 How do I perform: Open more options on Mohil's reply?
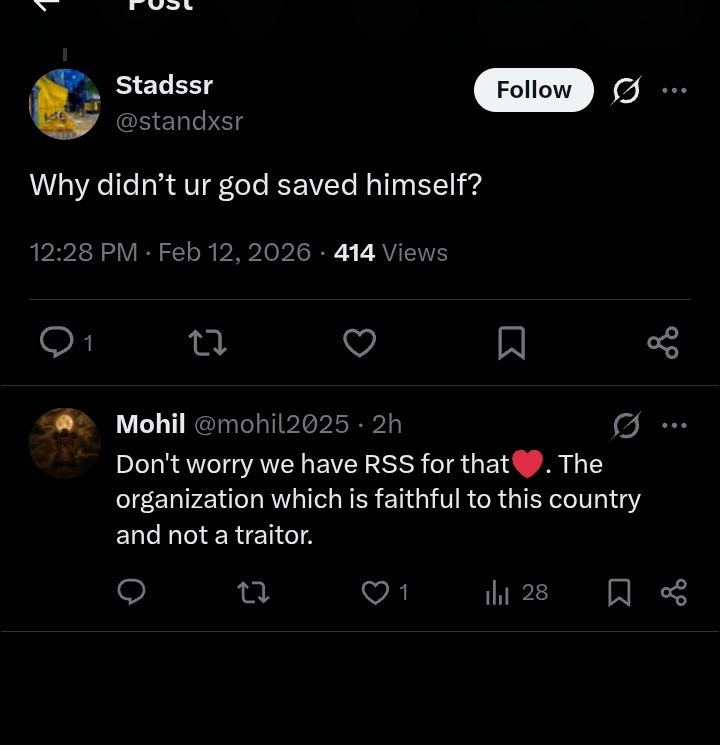click(674, 425)
